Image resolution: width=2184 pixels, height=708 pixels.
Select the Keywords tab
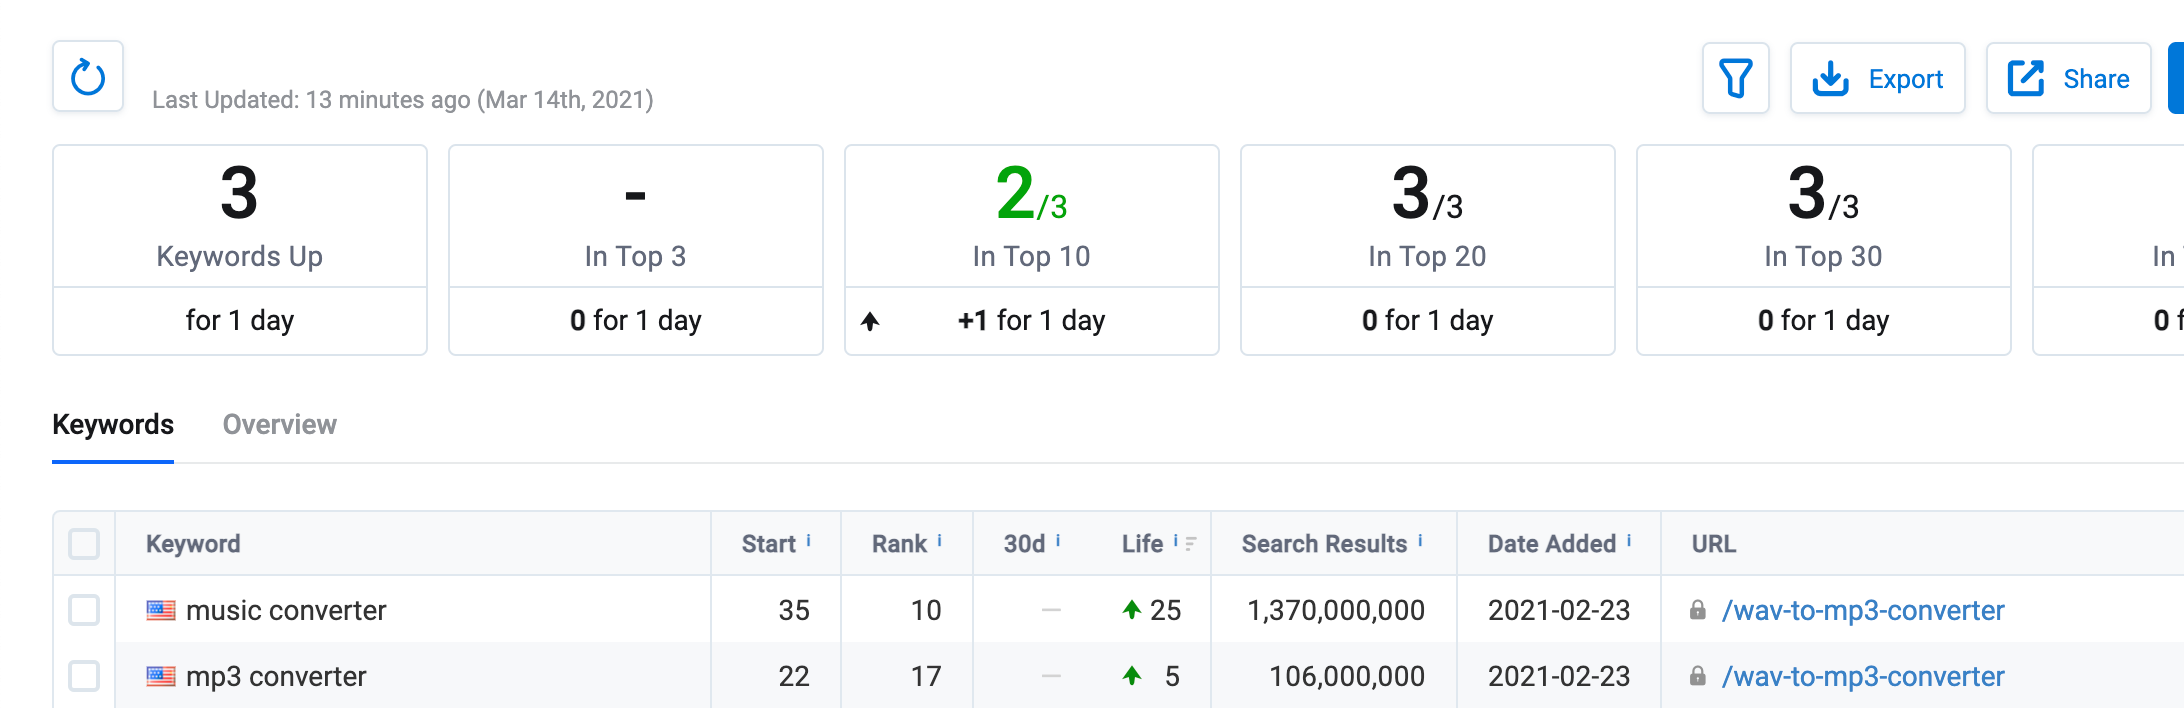[x=113, y=425]
